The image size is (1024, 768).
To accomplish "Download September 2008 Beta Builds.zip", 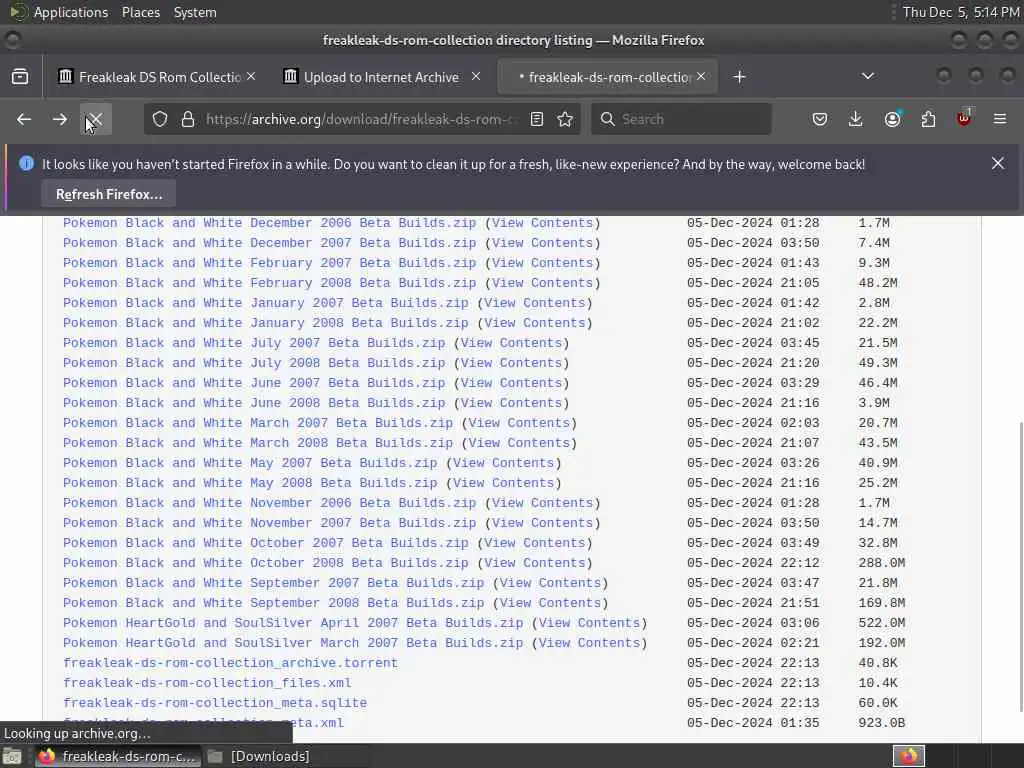I will [274, 603].
